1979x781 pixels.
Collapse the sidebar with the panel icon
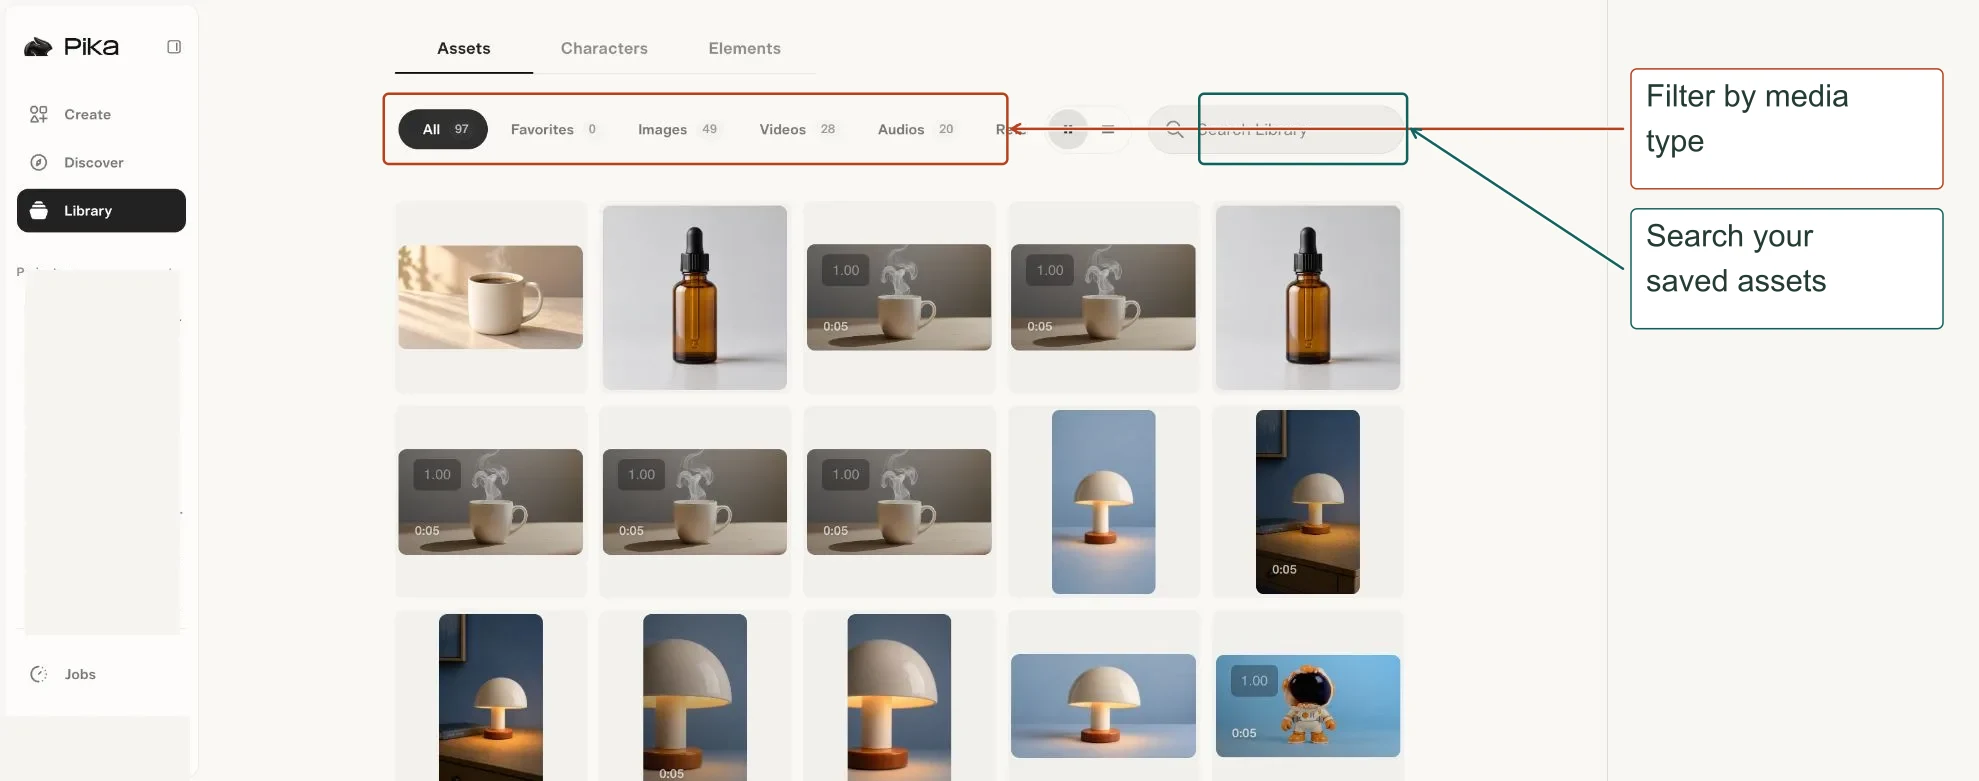click(174, 47)
